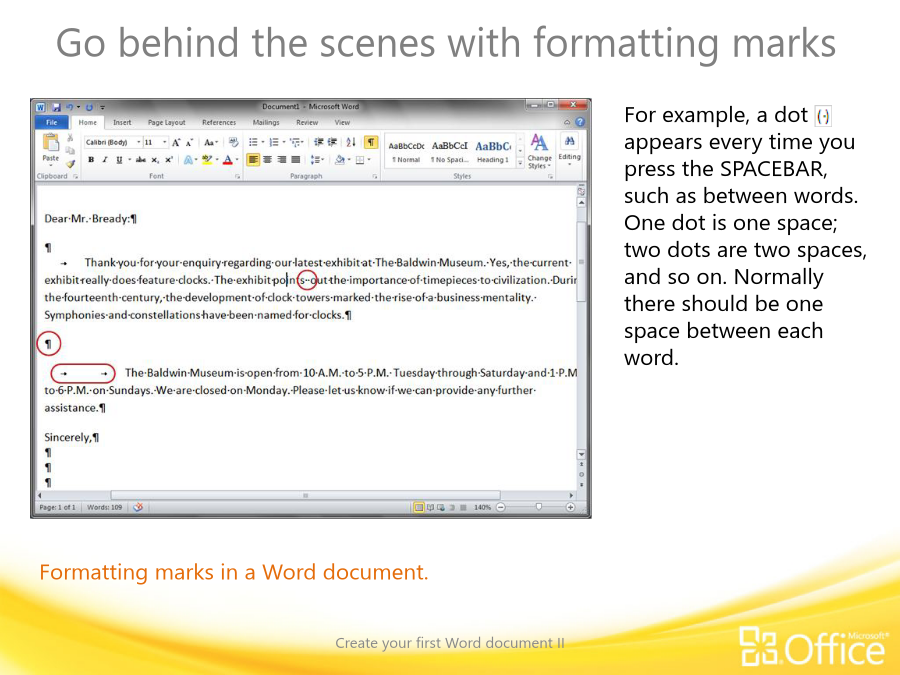Click the Cut scissors icon

(70, 138)
